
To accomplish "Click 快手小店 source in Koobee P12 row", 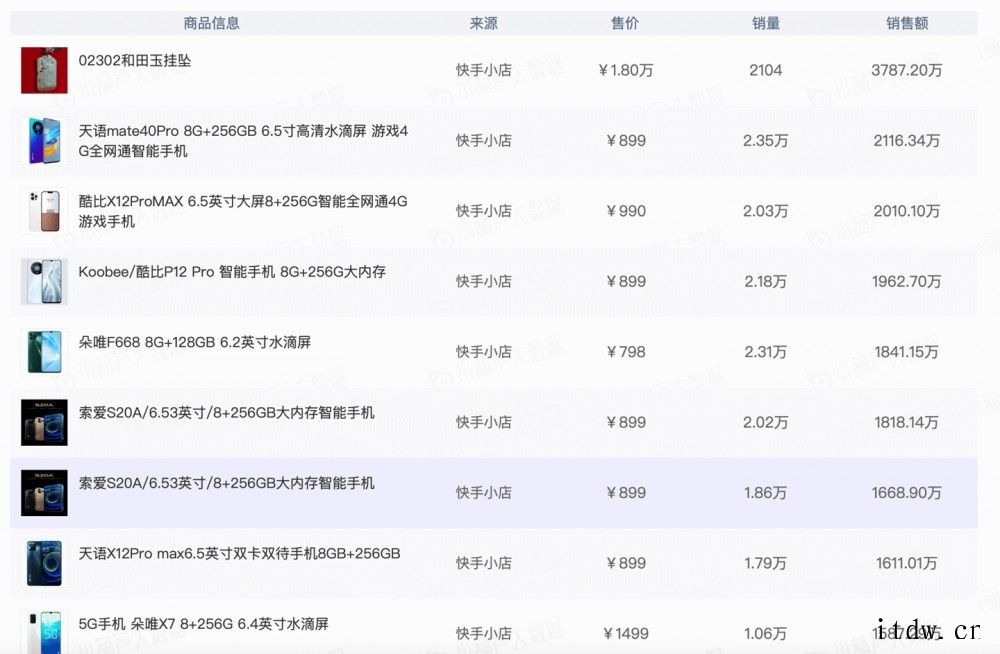I will [x=483, y=281].
